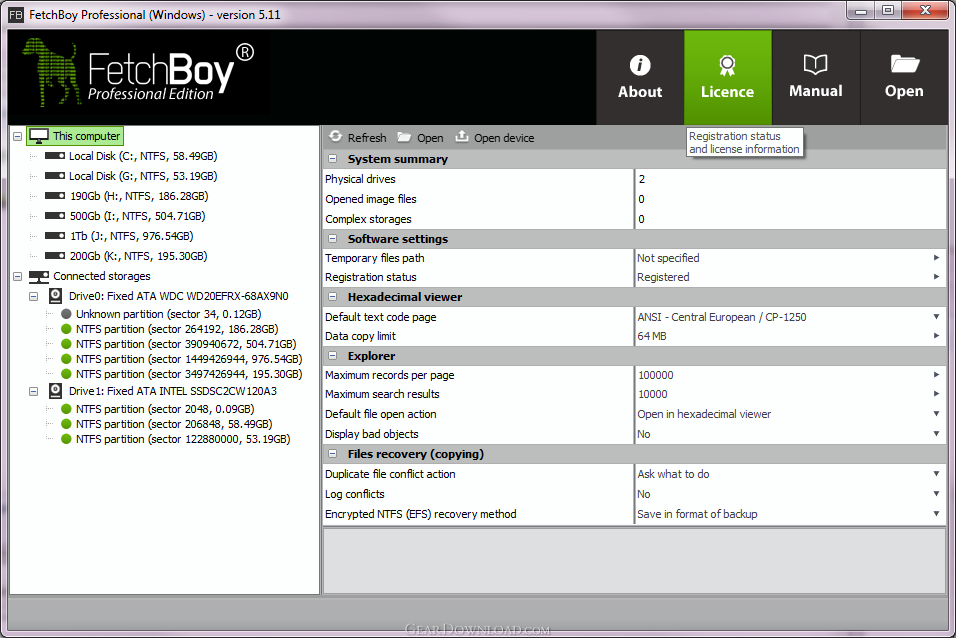This screenshot has width=956, height=638.
Task: Open Duplicate file conflict action dropdown arrow
Action: point(936,474)
